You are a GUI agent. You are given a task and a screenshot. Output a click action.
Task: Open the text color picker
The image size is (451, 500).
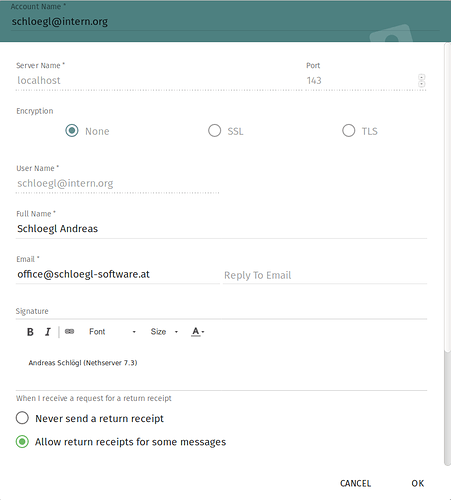(x=198, y=332)
